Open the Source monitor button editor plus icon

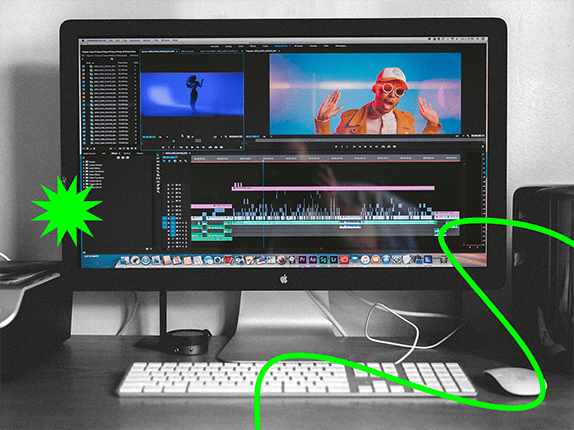[241, 147]
